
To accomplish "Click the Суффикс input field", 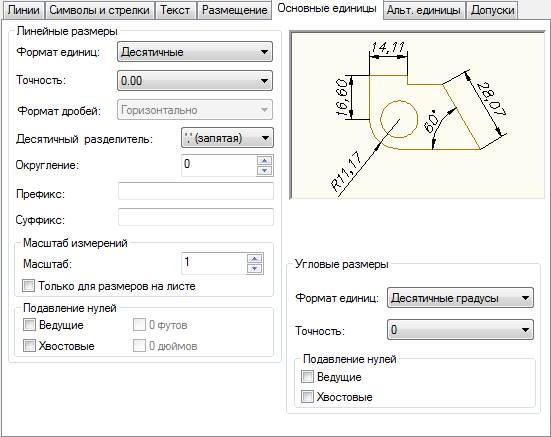I will [x=196, y=217].
